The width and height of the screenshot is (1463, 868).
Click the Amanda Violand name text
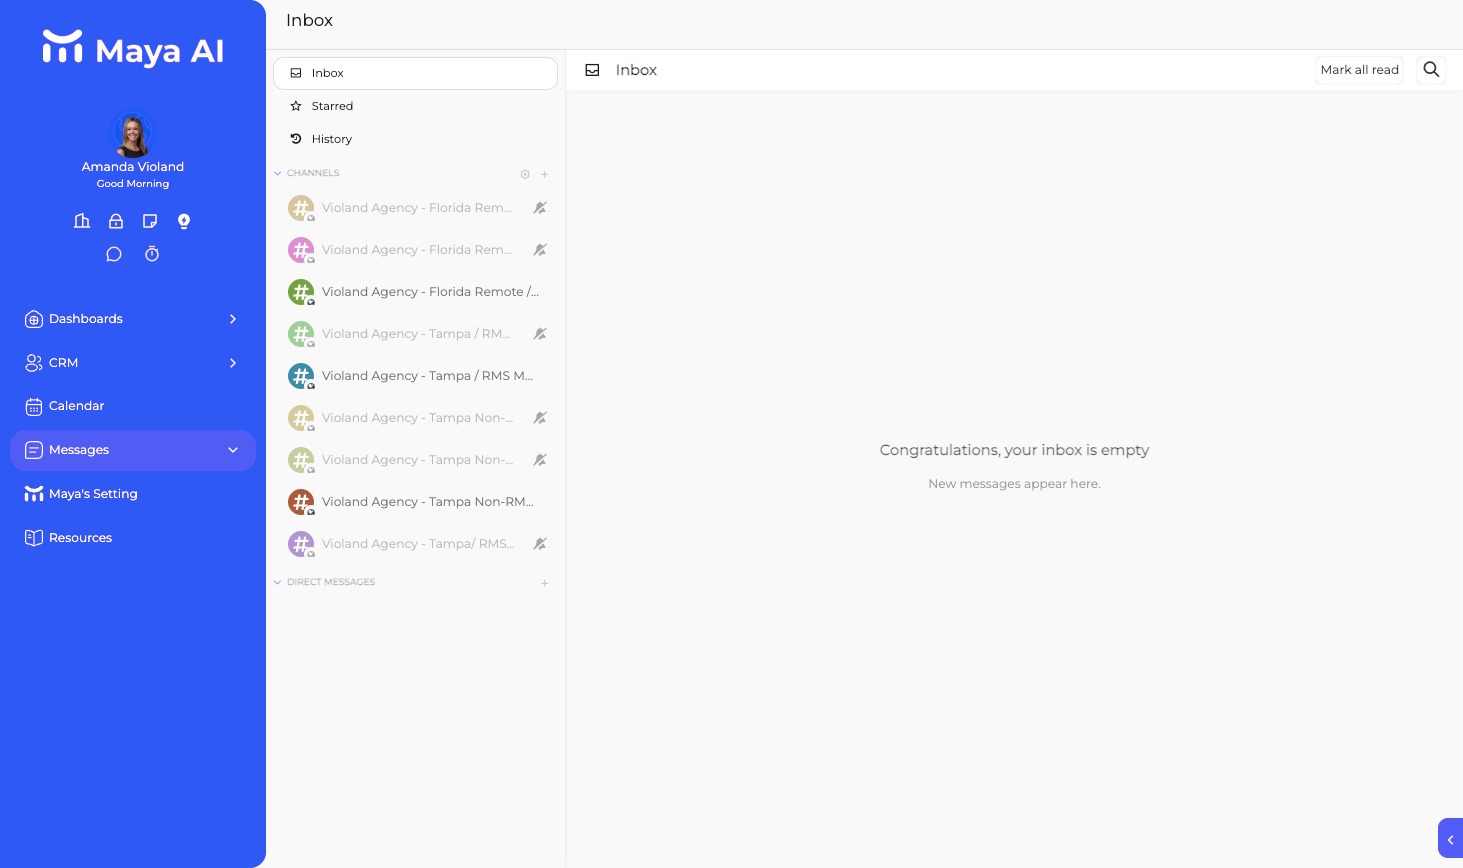pos(133,167)
